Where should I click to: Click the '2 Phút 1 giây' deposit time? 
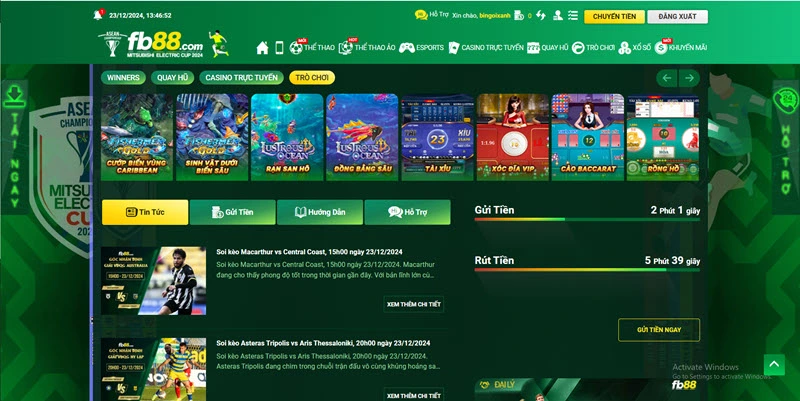(x=675, y=210)
